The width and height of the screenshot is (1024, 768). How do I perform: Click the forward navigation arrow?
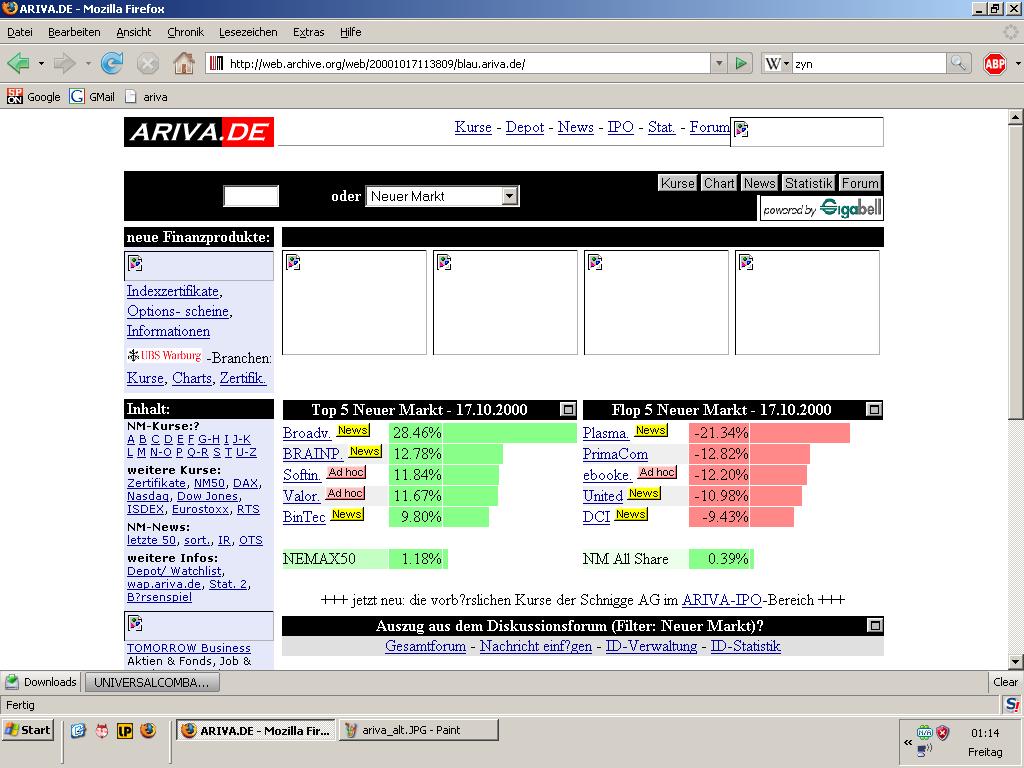tap(64, 63)
